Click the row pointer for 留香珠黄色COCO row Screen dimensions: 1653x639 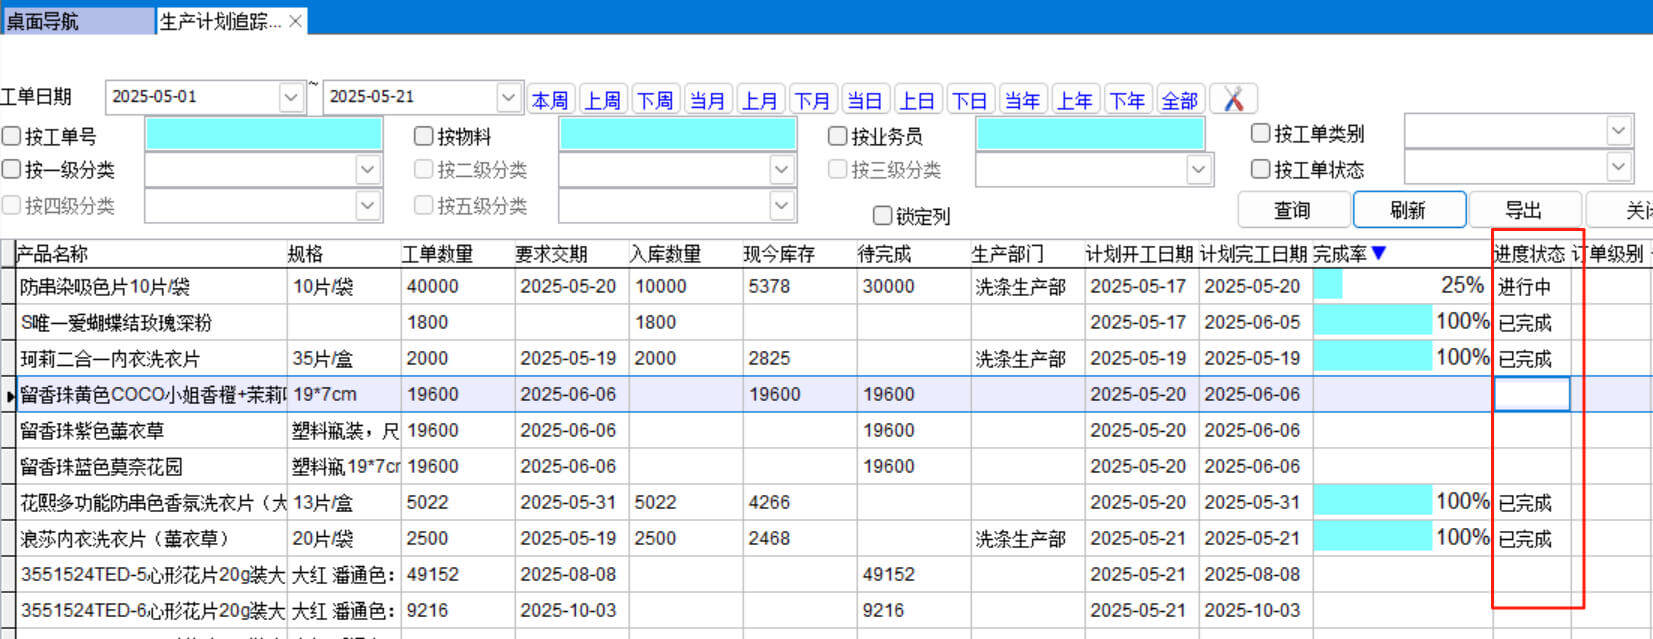coord(9,395)
